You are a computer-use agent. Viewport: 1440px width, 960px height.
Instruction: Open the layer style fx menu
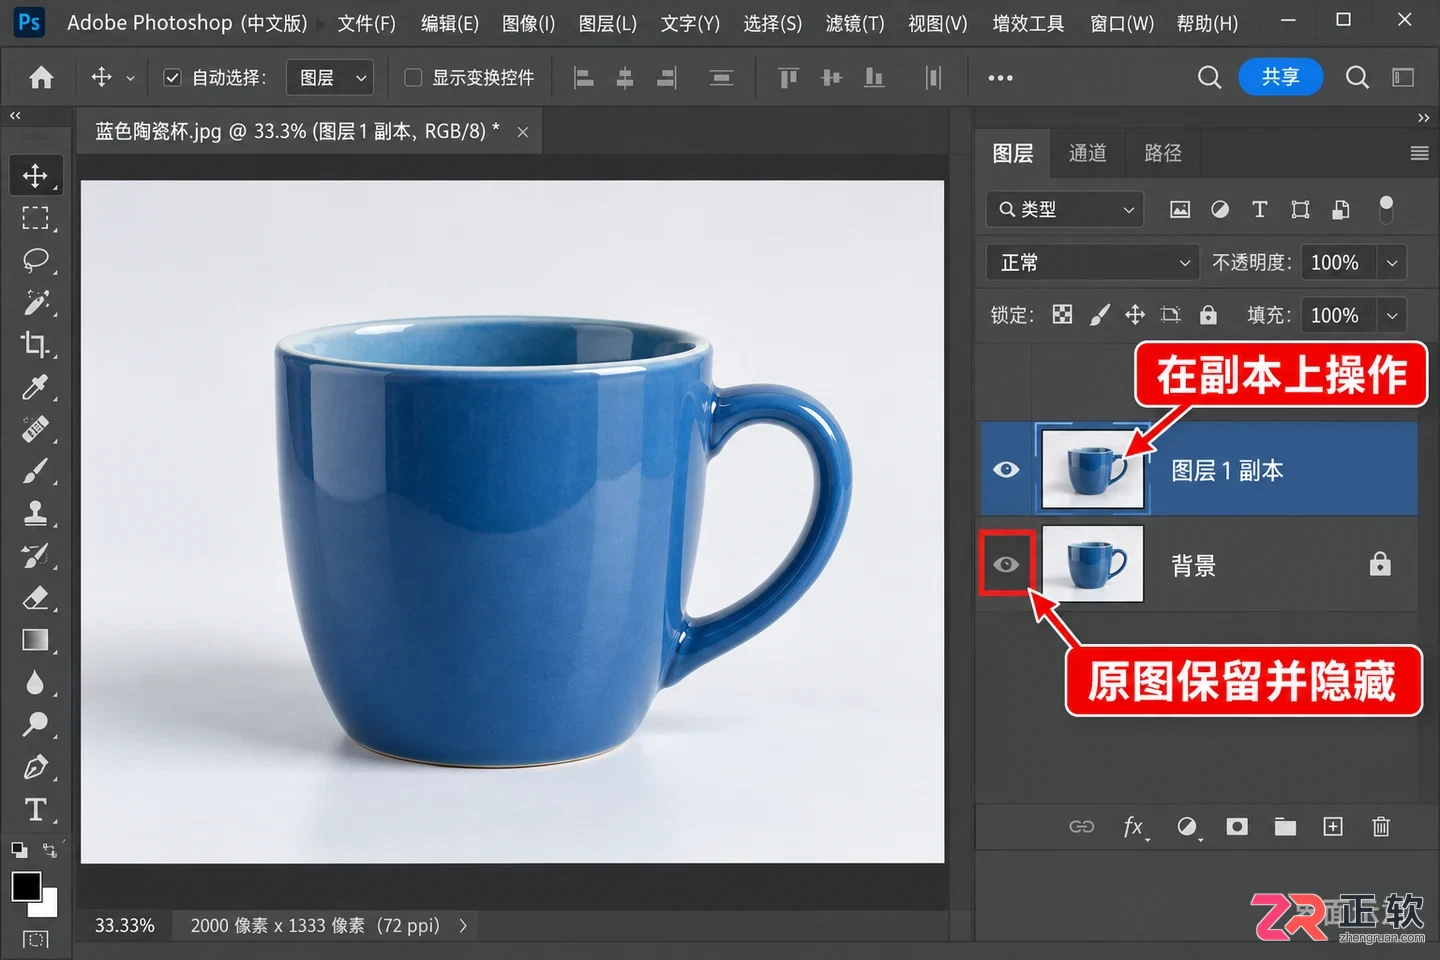coord(1134,827)
